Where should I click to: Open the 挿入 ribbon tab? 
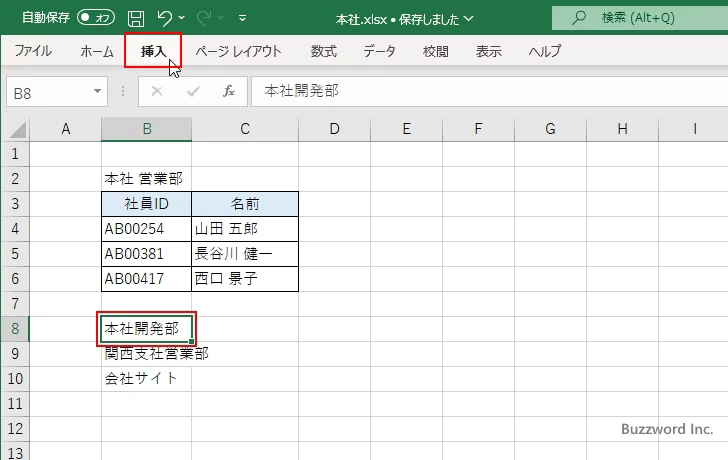click(153, 51)
